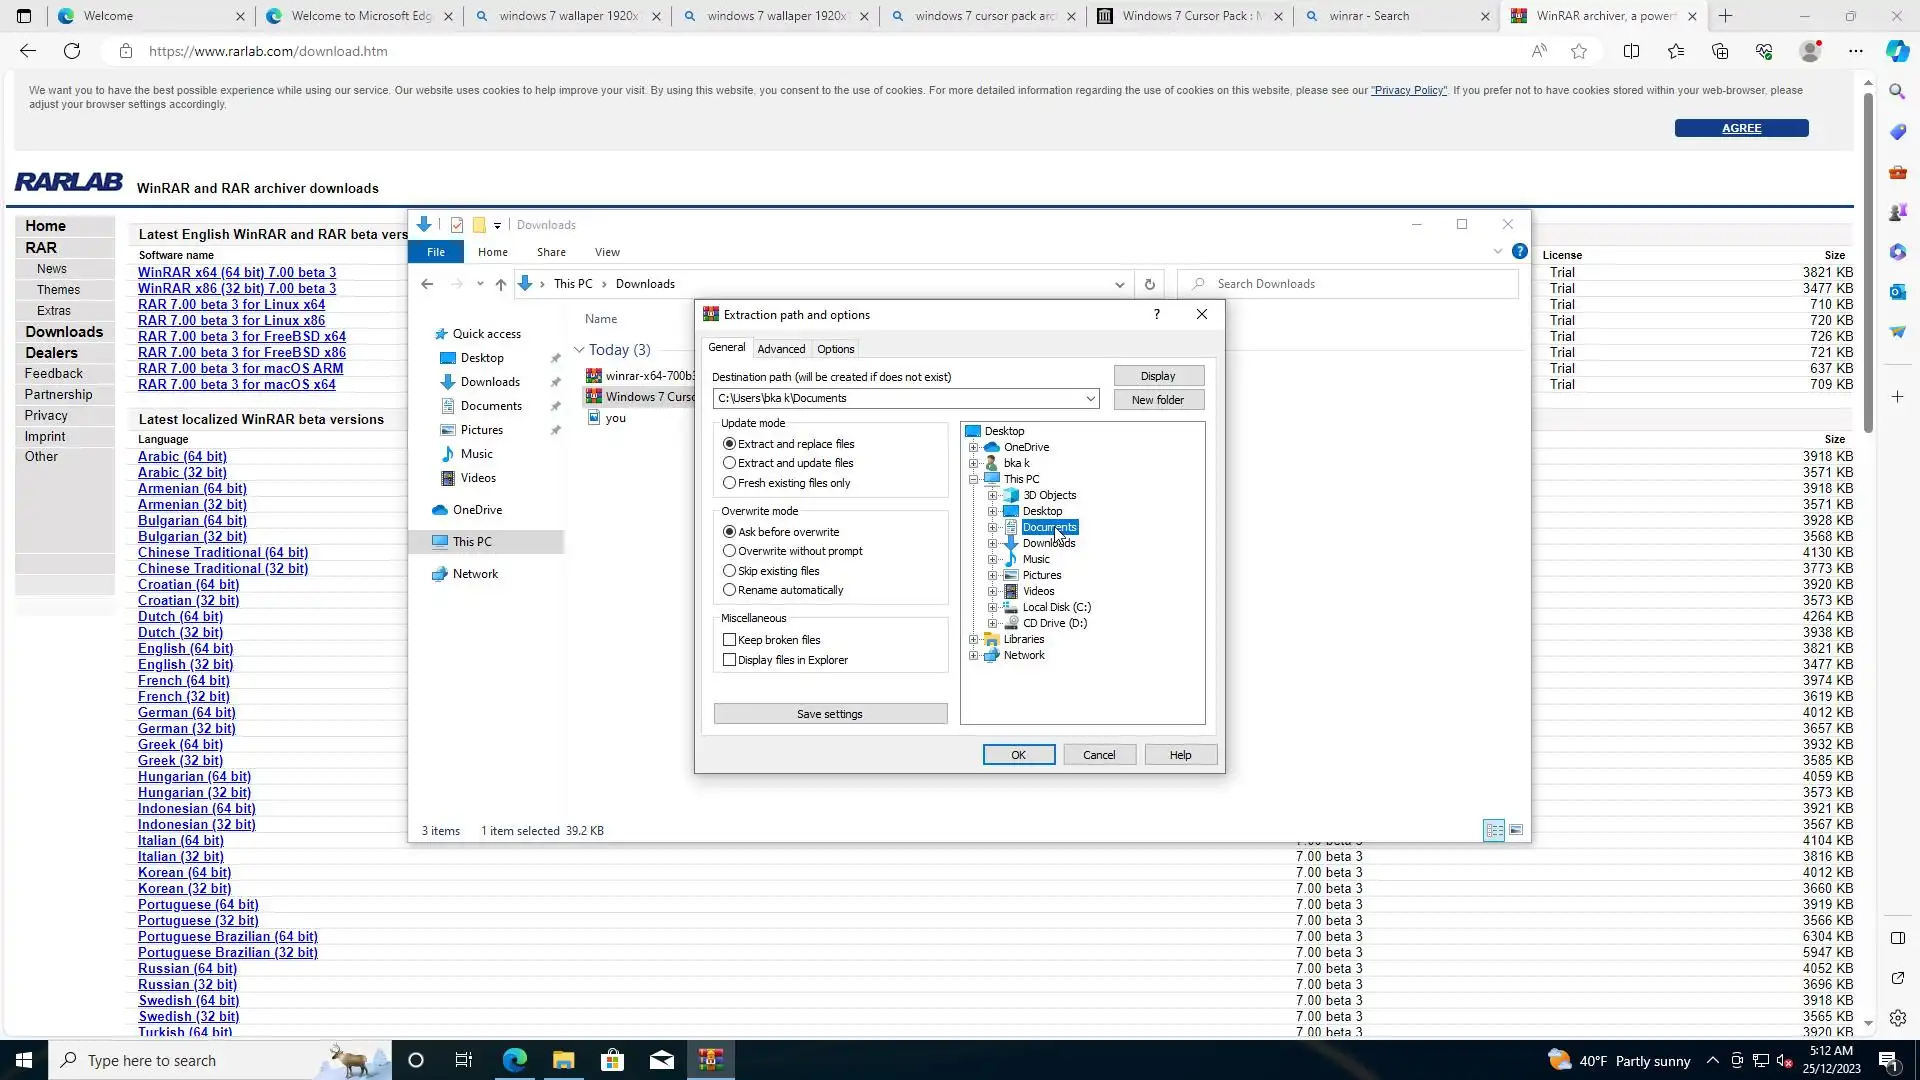Open the Microsoft Store taskbar icon
The width and height of the screenshot is (1920, 1080).
pyautogui.click(x=613, y=1060)
